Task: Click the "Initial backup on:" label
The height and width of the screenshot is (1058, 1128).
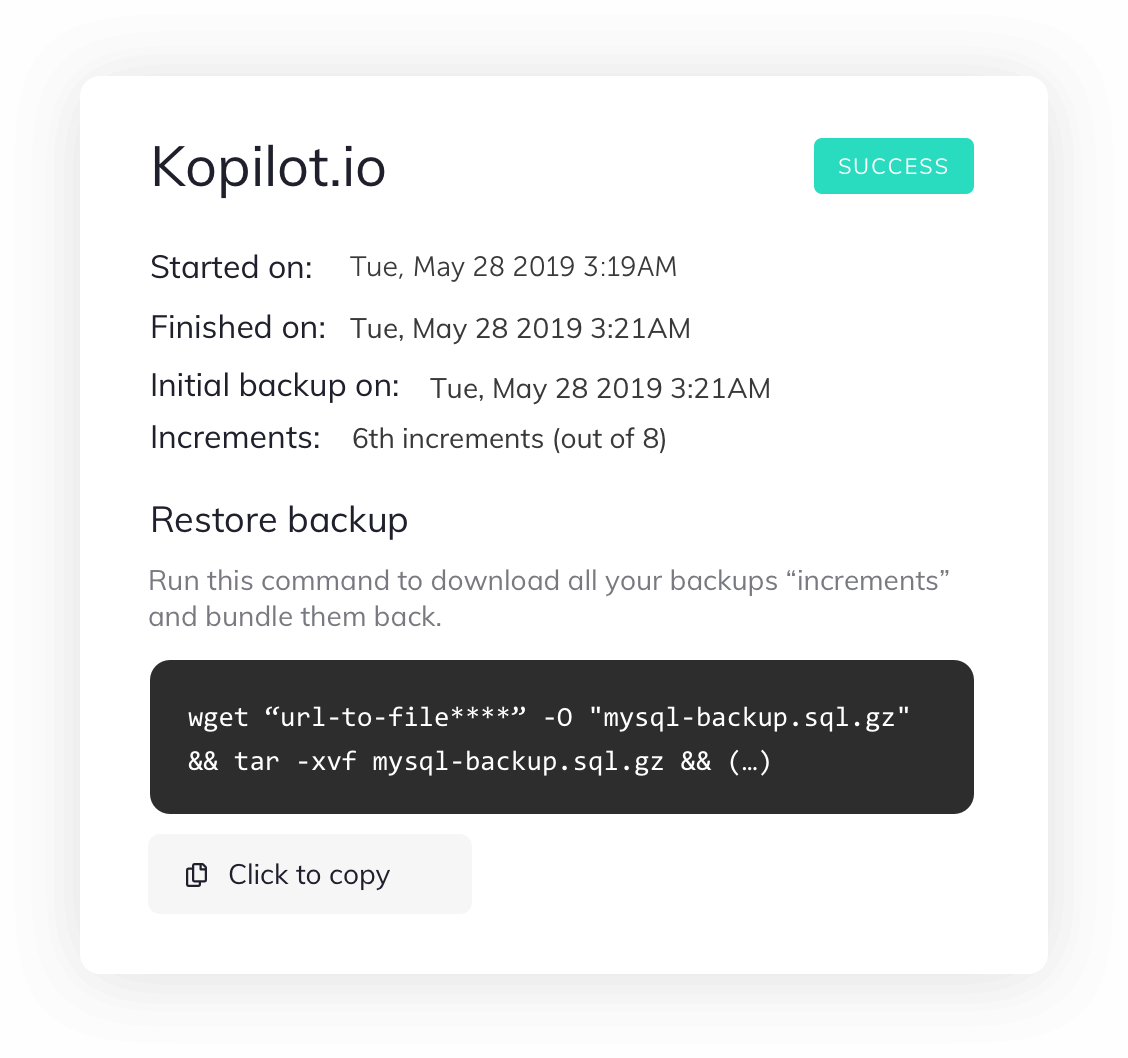Action: coord(275,386)
